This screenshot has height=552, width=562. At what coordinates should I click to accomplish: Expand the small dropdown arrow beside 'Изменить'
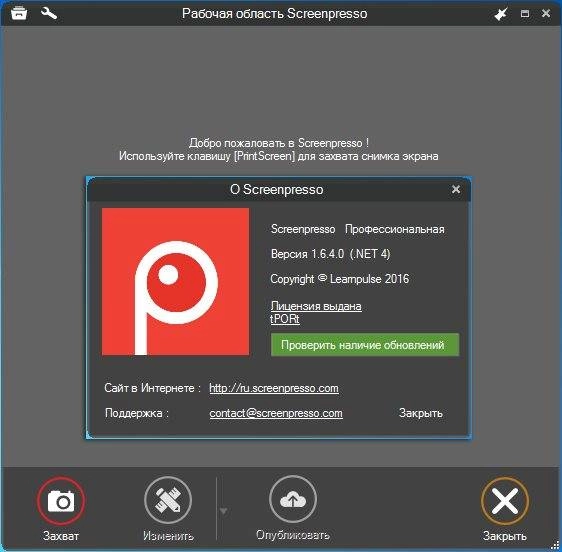[223, 511]
